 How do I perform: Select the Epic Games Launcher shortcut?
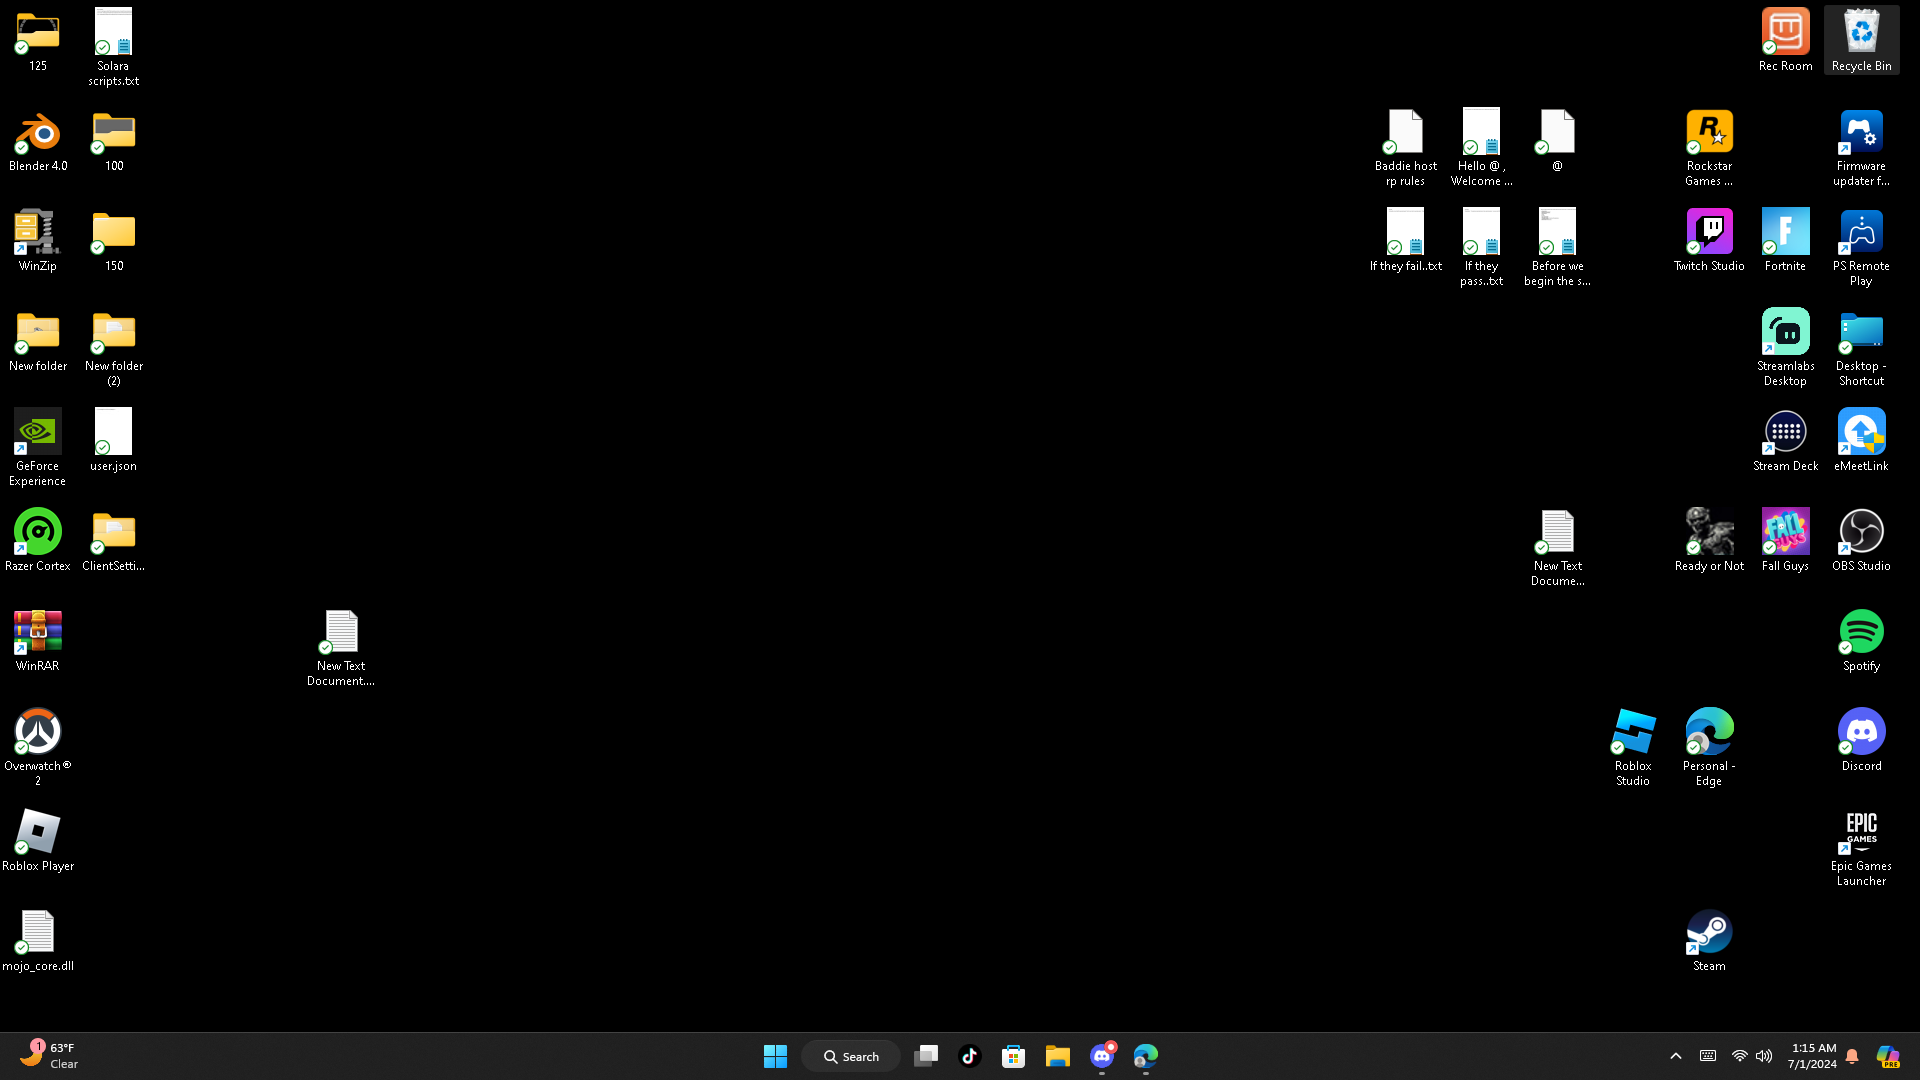pyautogui.click(x=1862, y=849)
